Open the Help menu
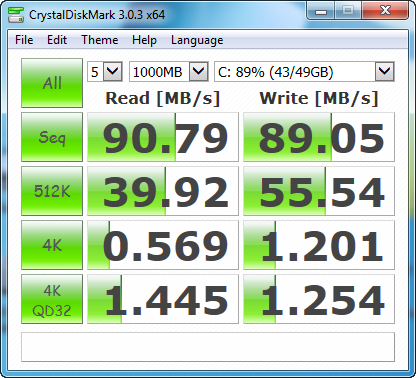This screenshot has height=378, width=416. (x=144, y=40)
